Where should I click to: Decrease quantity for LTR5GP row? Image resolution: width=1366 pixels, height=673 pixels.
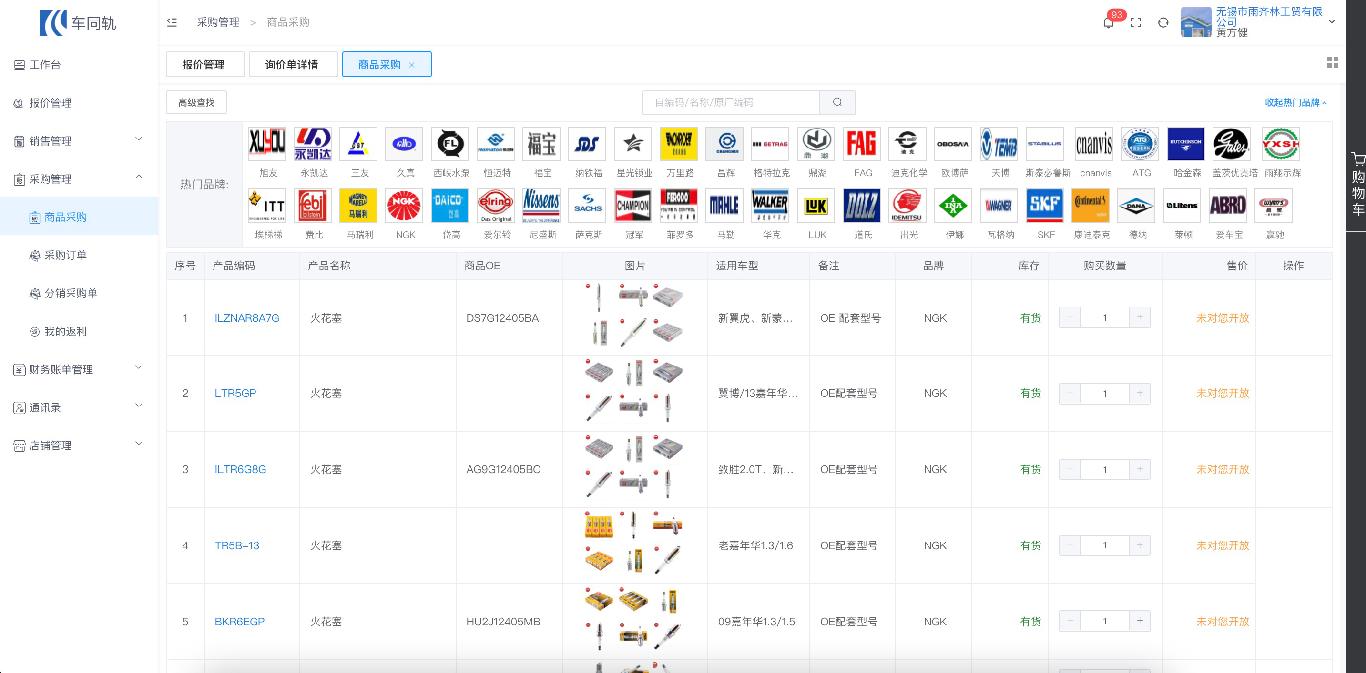tap(1070, 393)
